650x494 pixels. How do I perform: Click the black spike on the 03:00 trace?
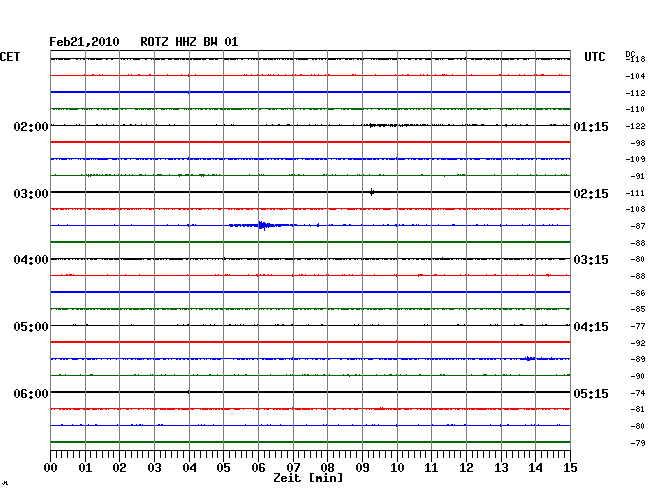coord(372,192)
